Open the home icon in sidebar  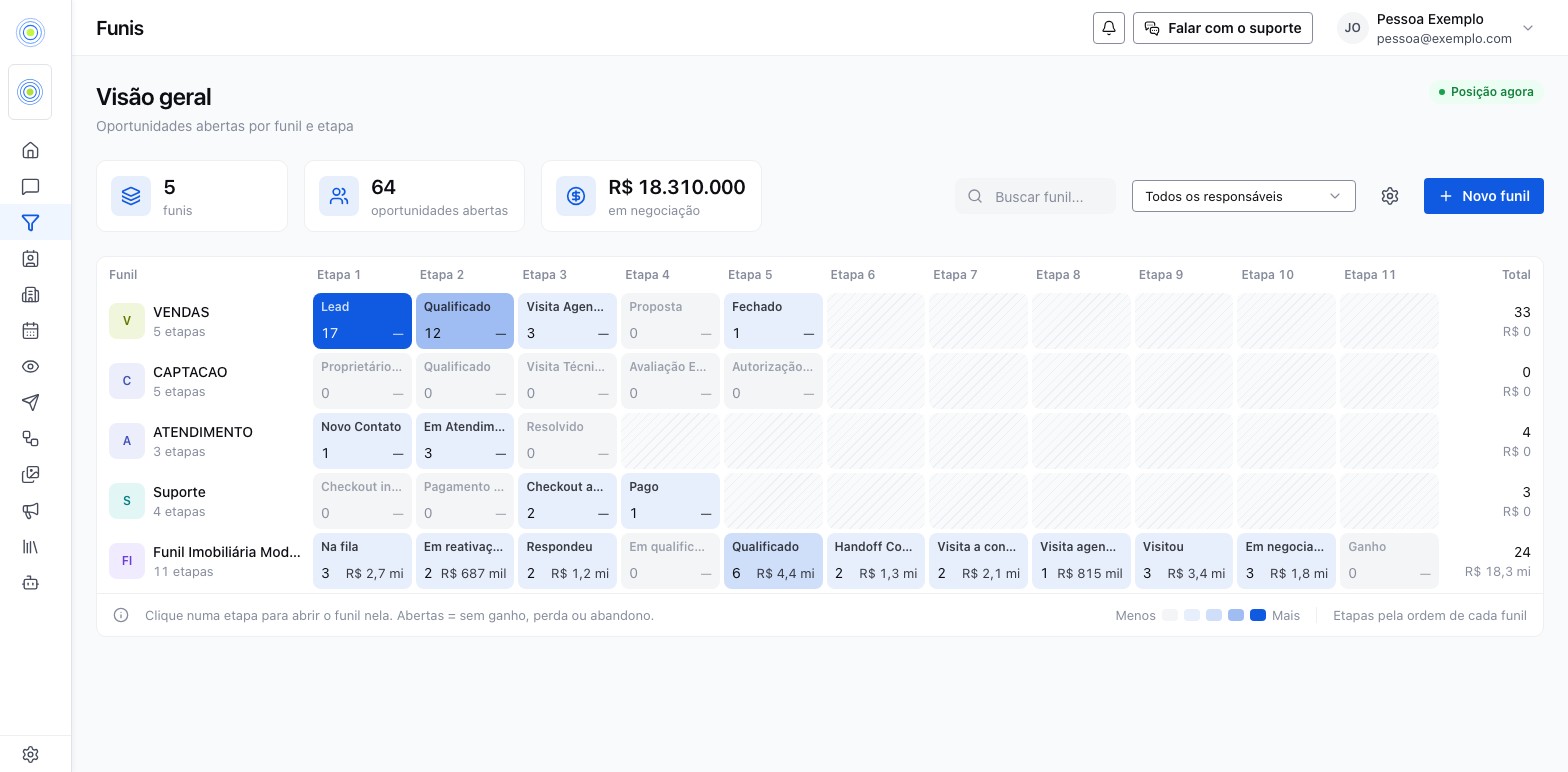tap(31, 150)
